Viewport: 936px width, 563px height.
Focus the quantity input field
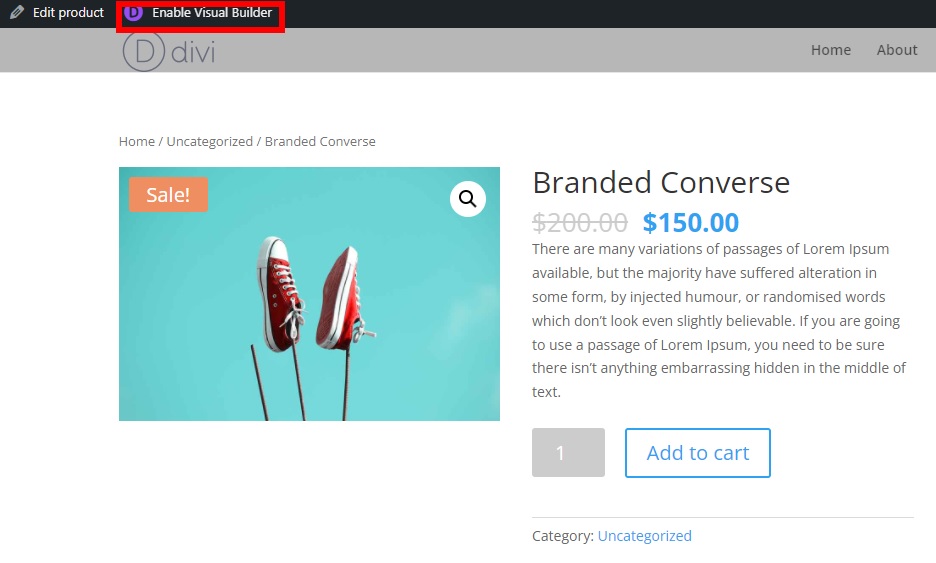(568, 453)
